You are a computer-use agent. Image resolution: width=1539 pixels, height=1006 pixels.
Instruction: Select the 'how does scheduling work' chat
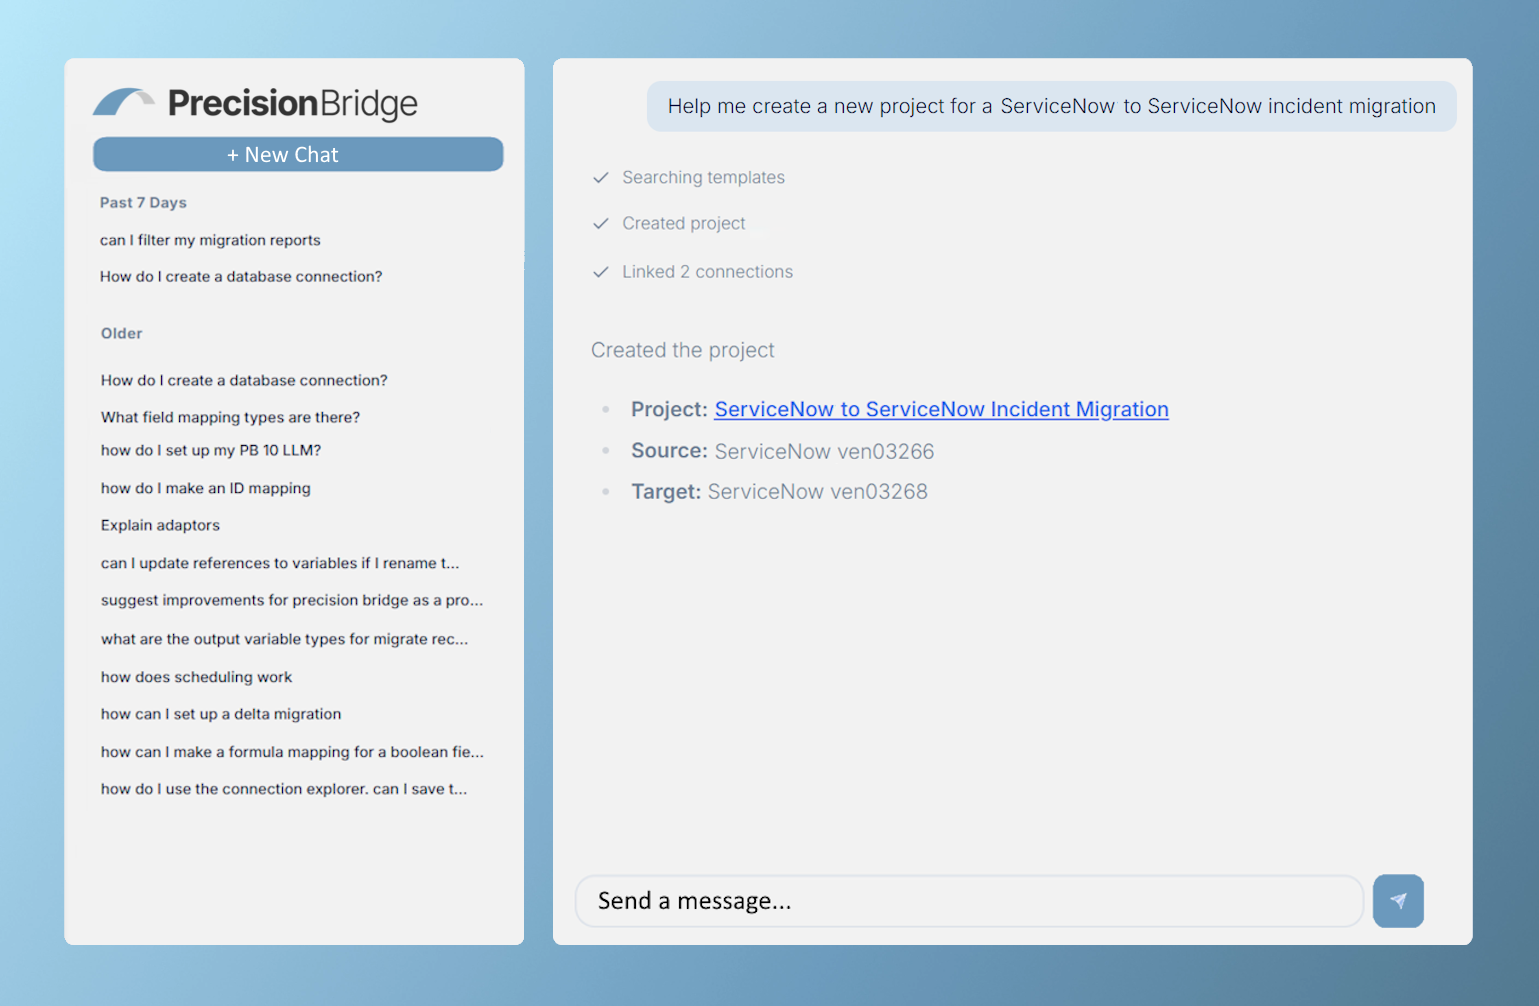click(196, 677)
